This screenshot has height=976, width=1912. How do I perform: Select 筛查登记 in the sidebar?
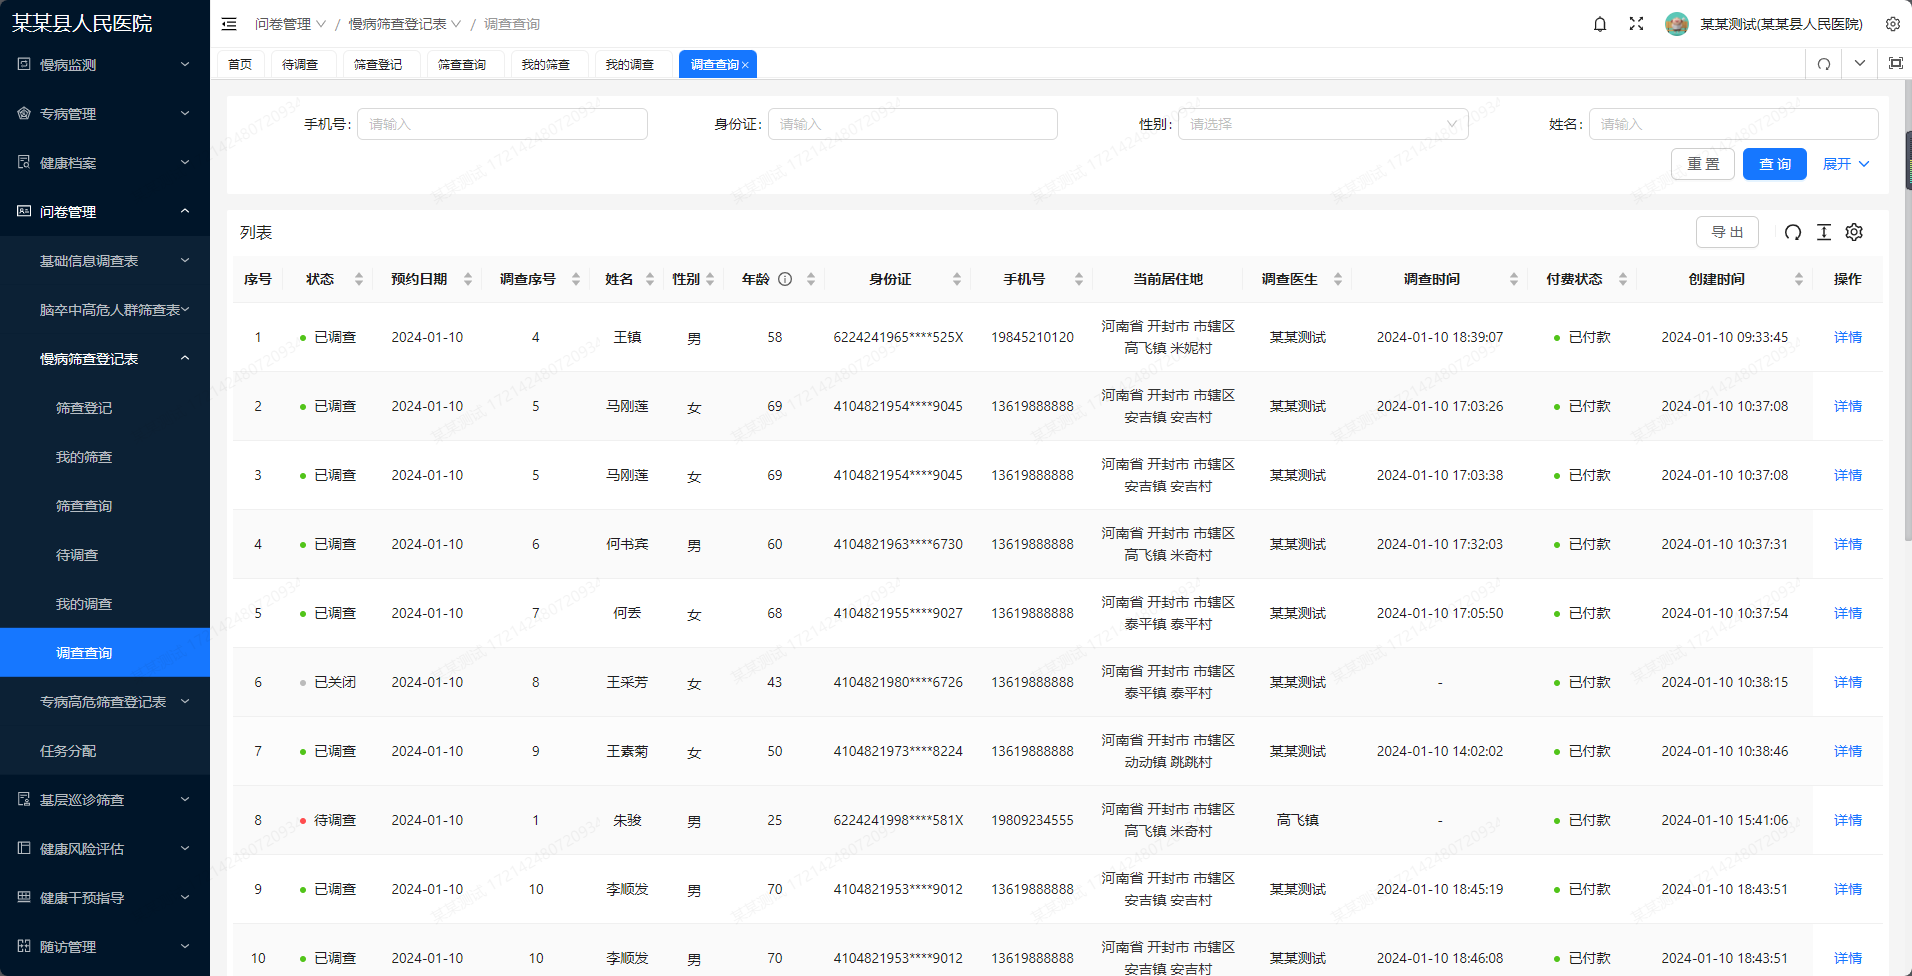[105, 408]
